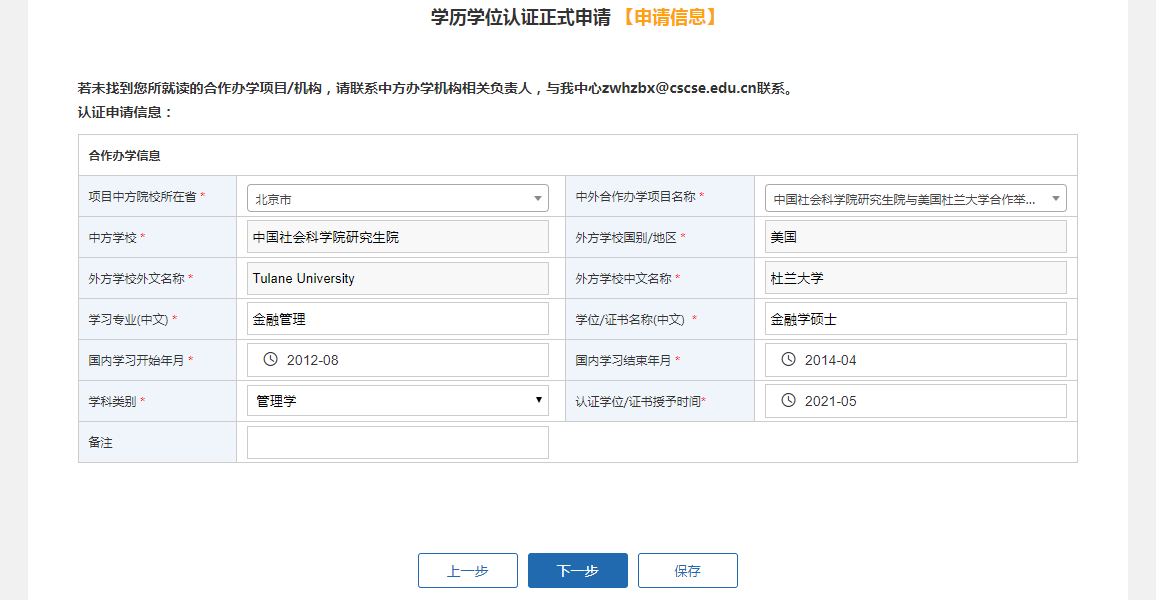Viewport: 1156px width, 600px height.
Task: Open the 学科类别 dropdown showing 管理学
Action: pos(397,401)
